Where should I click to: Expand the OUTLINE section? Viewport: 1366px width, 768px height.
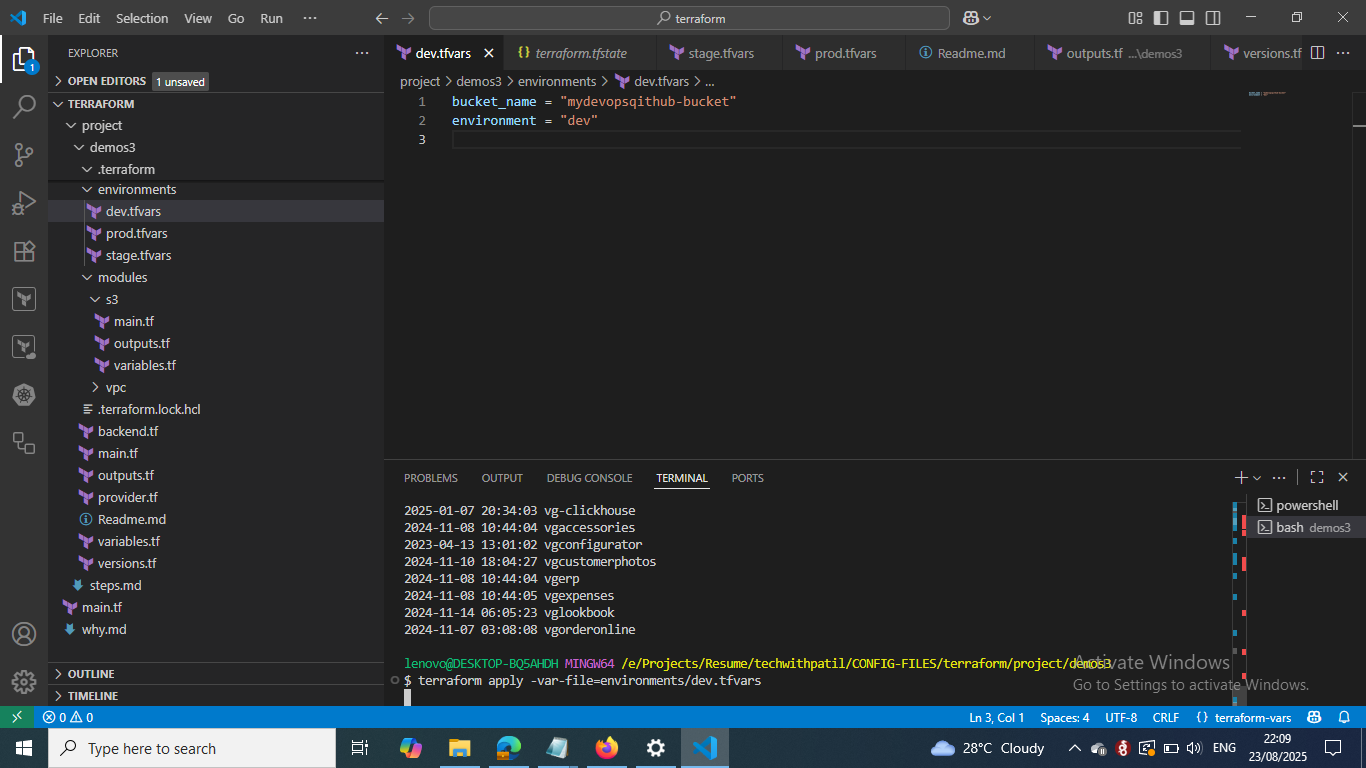(x=90, y=674)
